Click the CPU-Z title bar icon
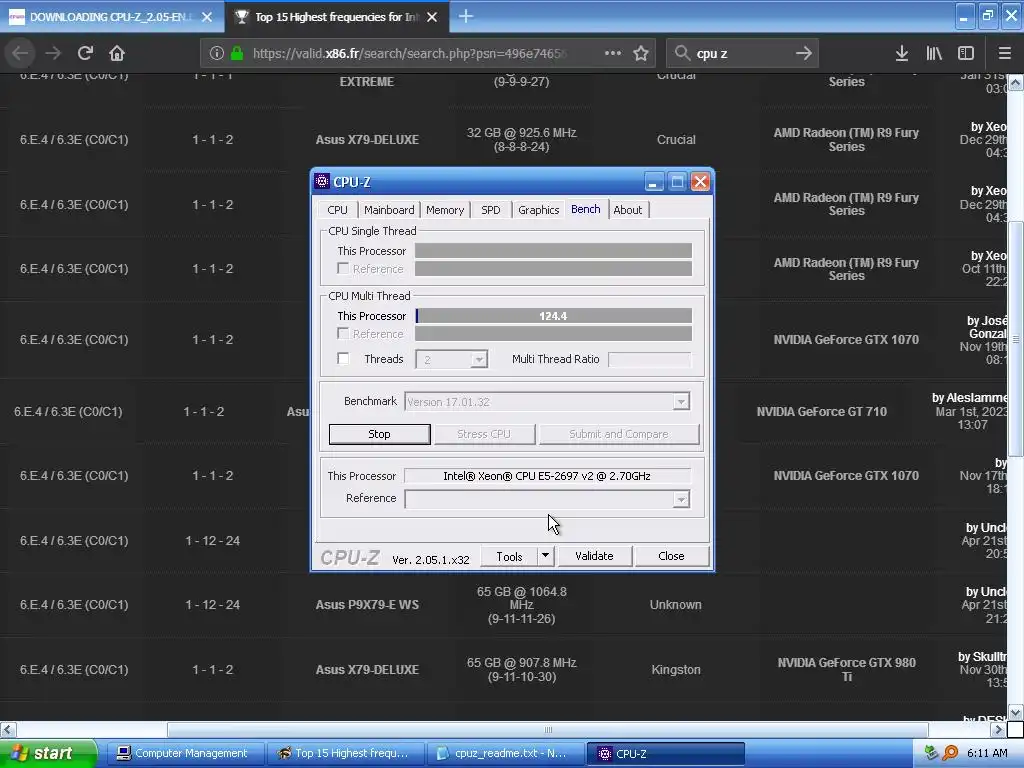This screenshot has height=768, width=1024. [x=322, y=181]
